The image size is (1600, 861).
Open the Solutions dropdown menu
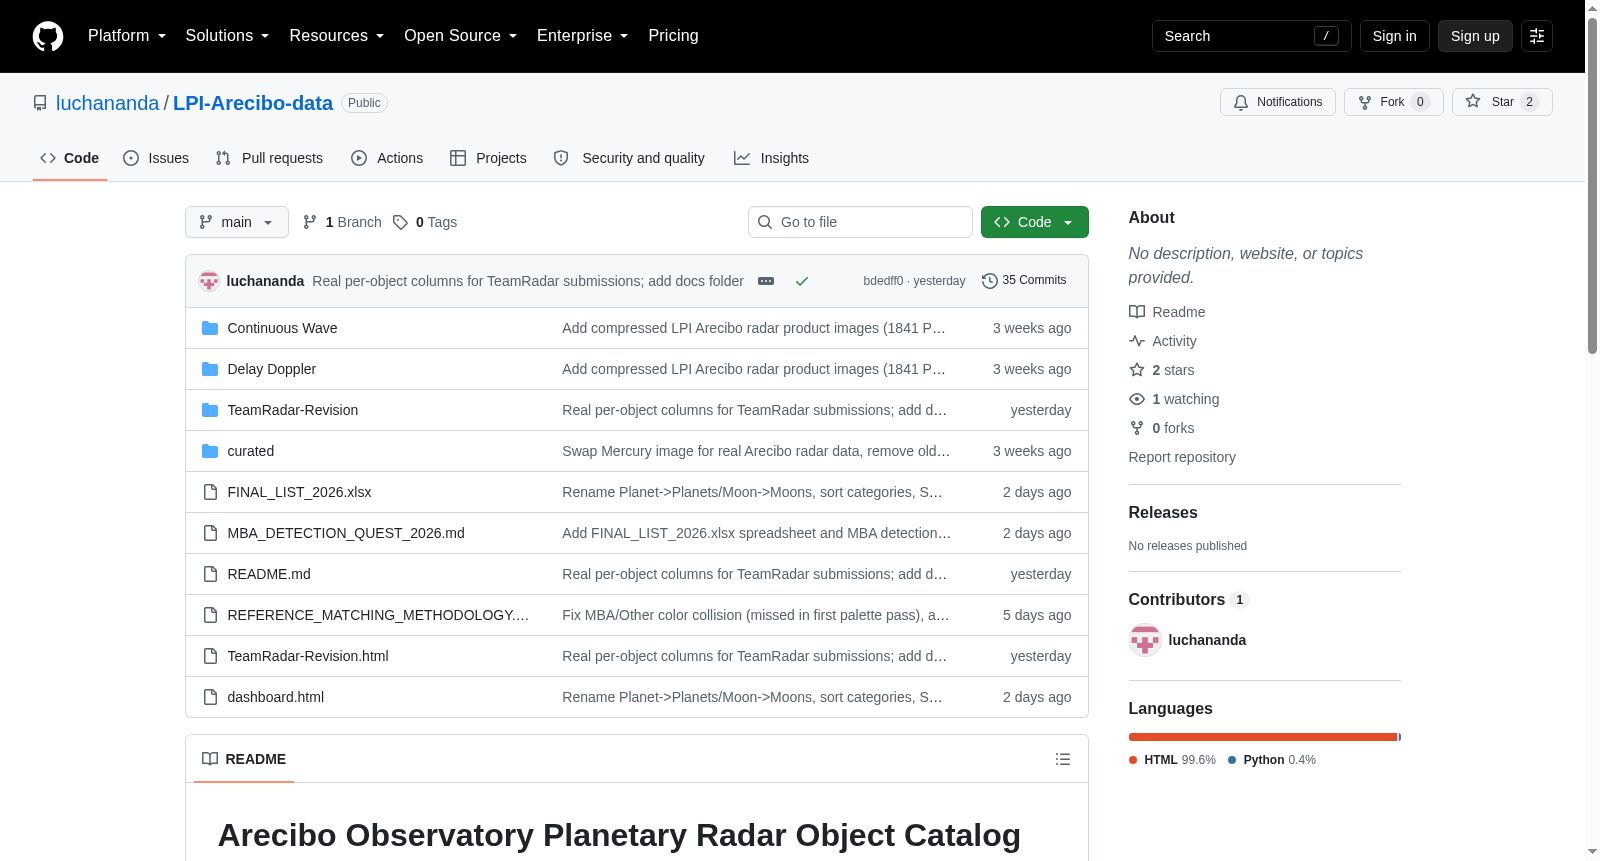click(x=227, y=36)
